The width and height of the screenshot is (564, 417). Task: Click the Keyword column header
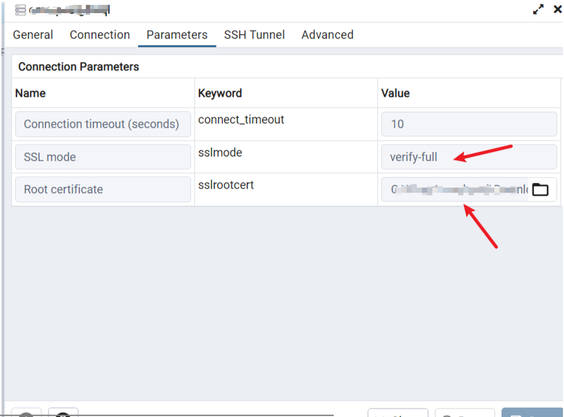coord(220,93)
